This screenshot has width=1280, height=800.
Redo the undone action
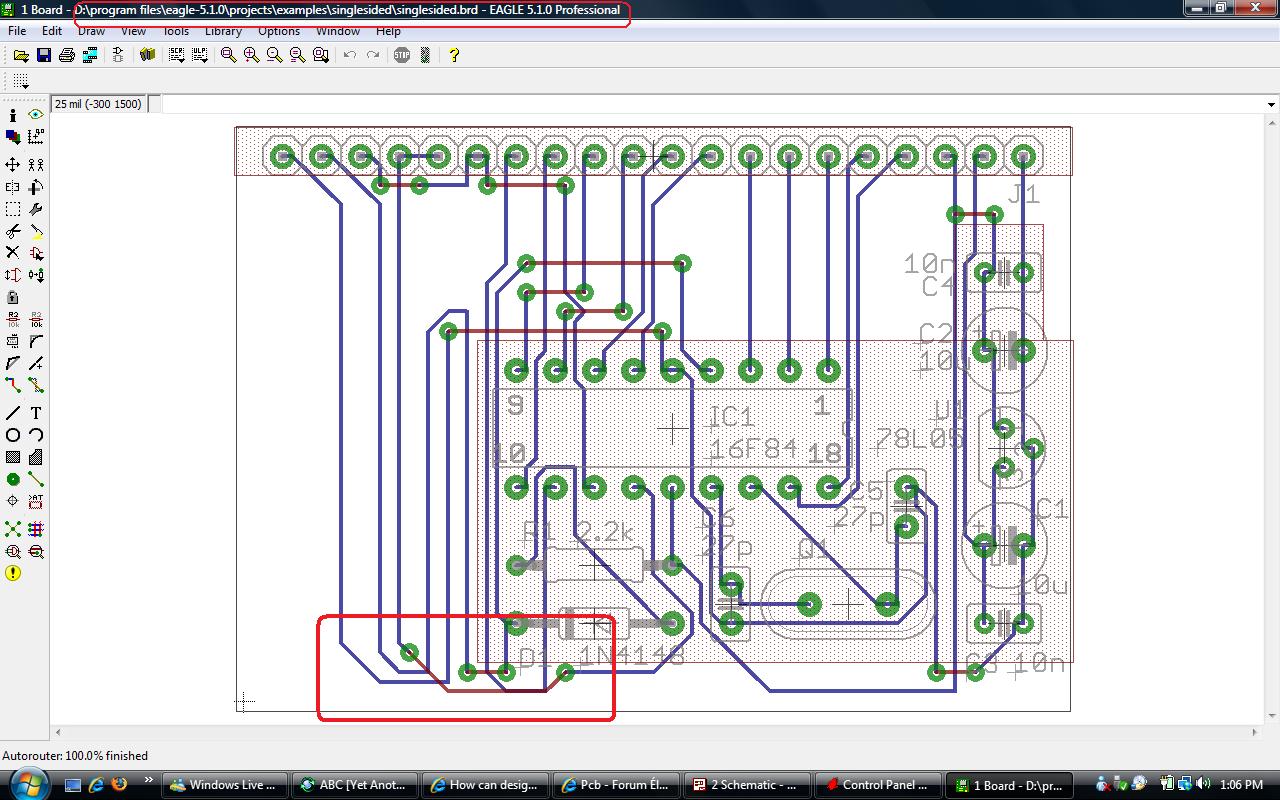[x=373, y=55]
